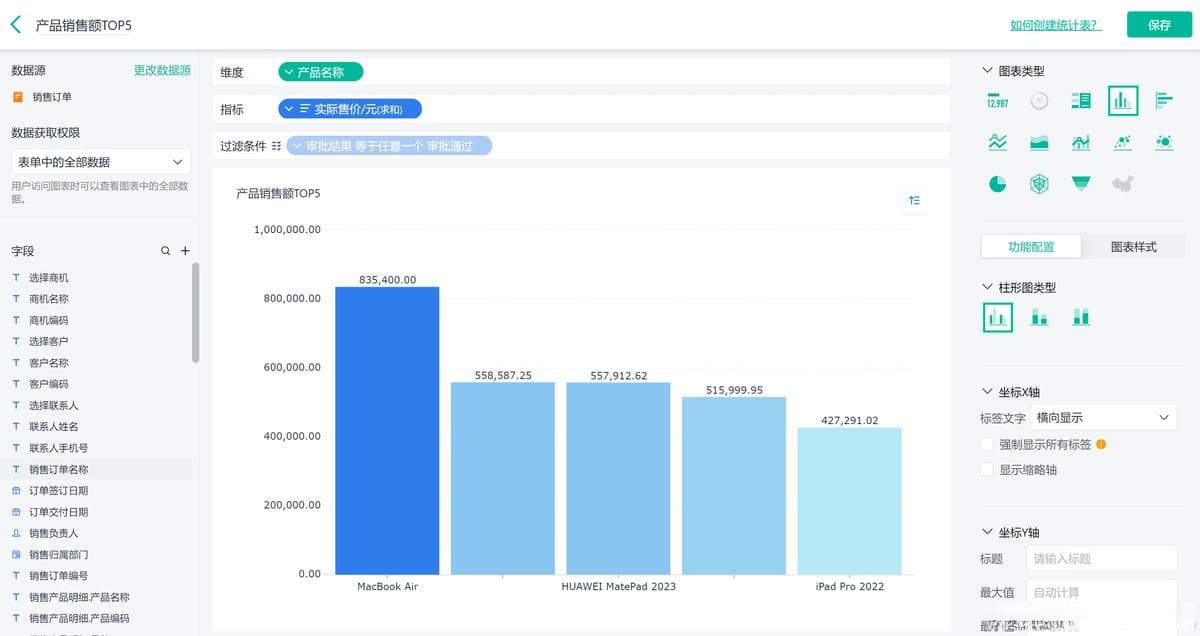Click the filter condition grid icon
Viewport: 1200px width, 636px height.
276,146
